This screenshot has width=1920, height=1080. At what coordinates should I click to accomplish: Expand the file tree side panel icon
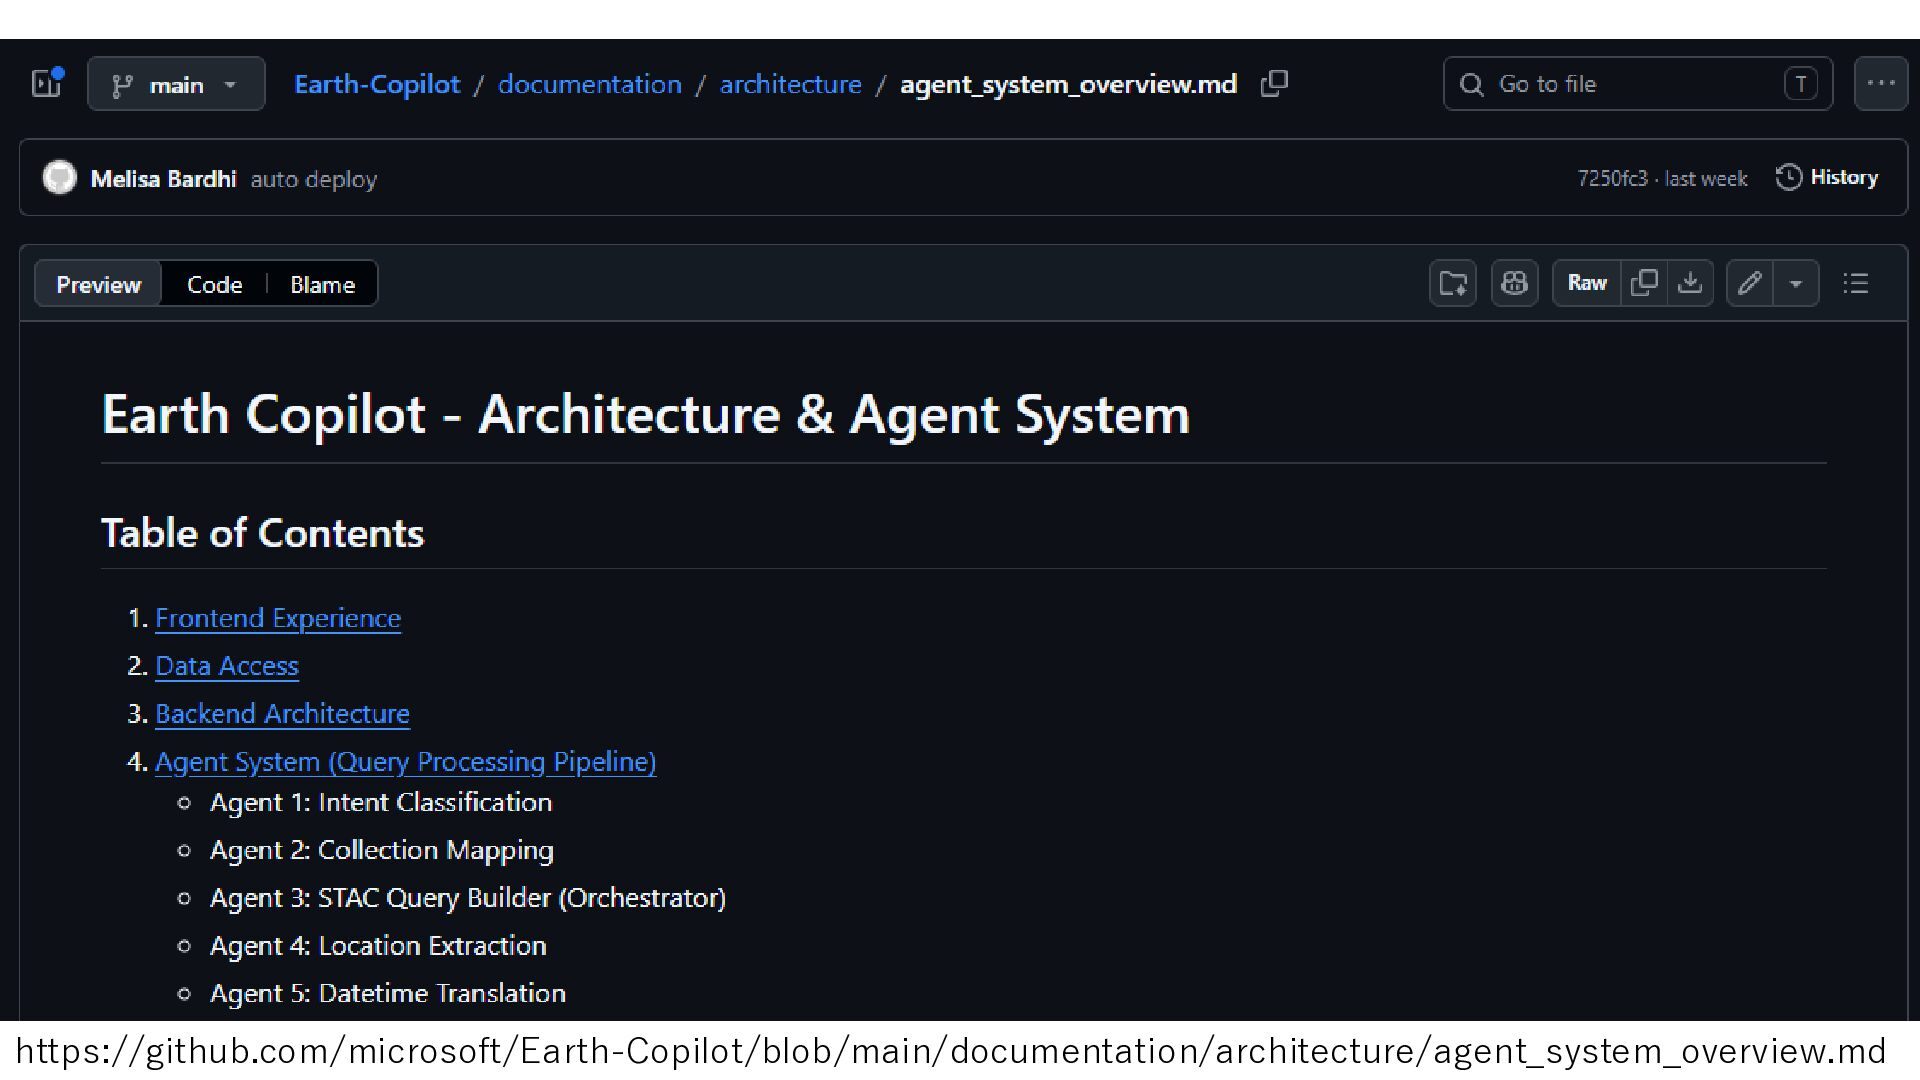pyautogui.click(x=47, y=83)
